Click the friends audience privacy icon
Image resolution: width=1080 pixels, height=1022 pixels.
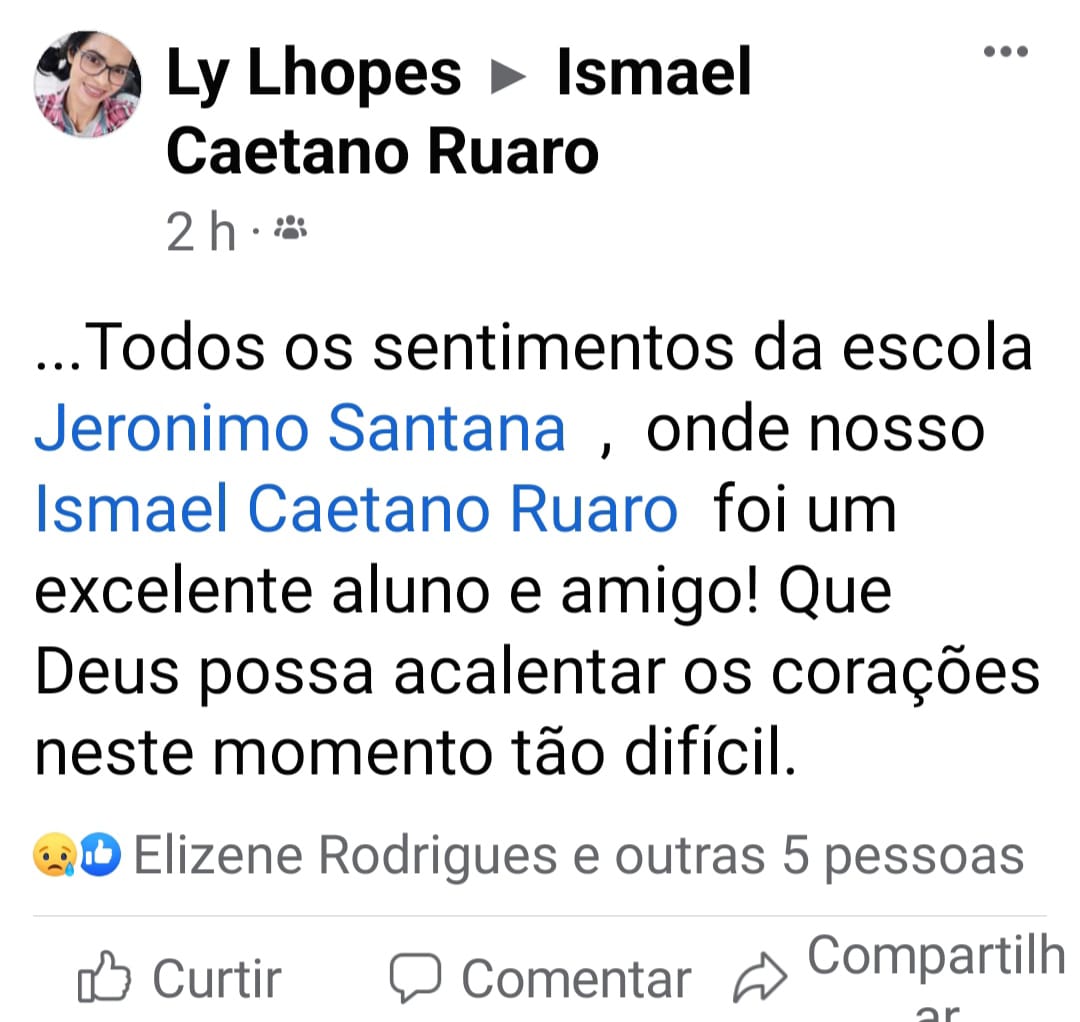(290, 227)
